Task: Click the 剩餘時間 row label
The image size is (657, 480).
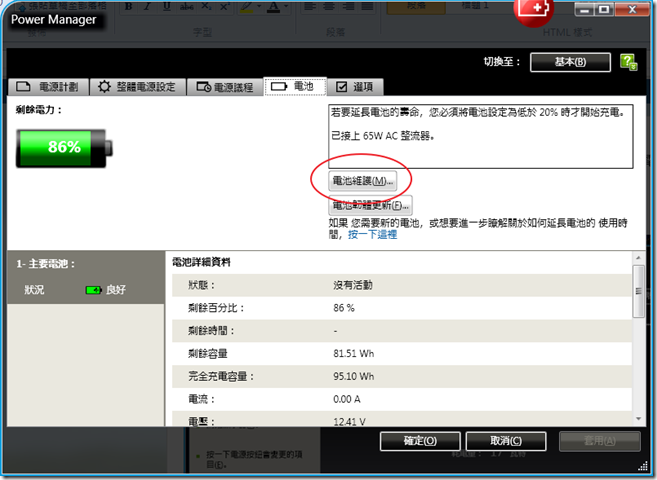Action: [211, 331]
